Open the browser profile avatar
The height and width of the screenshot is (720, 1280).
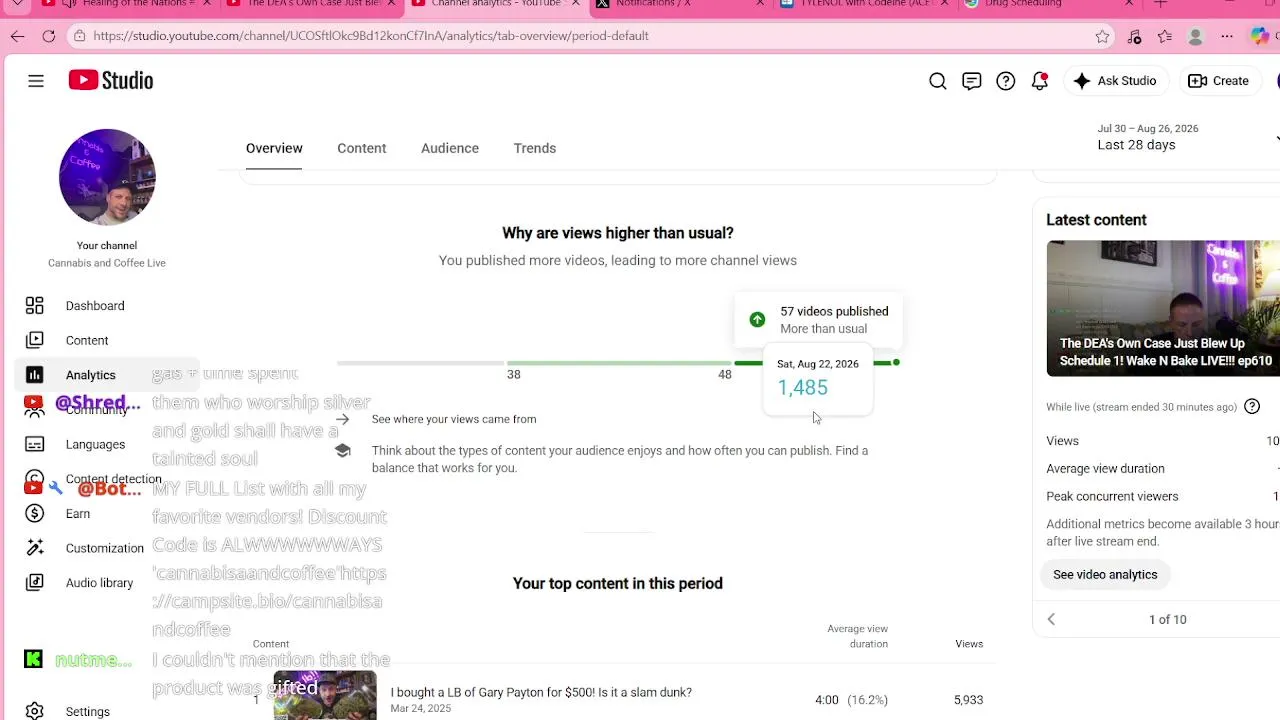[1195, 36]
